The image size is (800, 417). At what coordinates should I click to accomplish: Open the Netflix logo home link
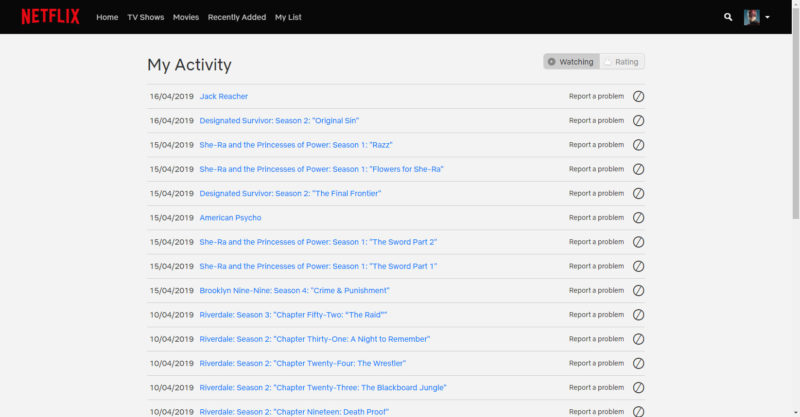[51, 17]
